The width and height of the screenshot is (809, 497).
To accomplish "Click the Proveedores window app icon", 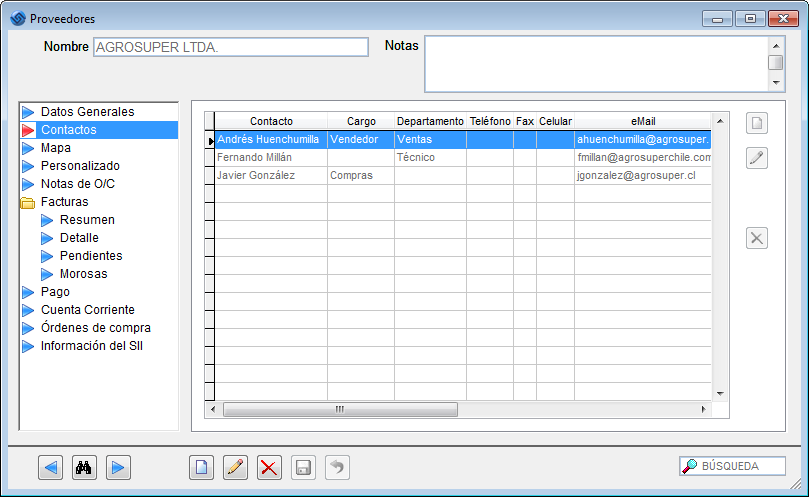I will [18, 19].
